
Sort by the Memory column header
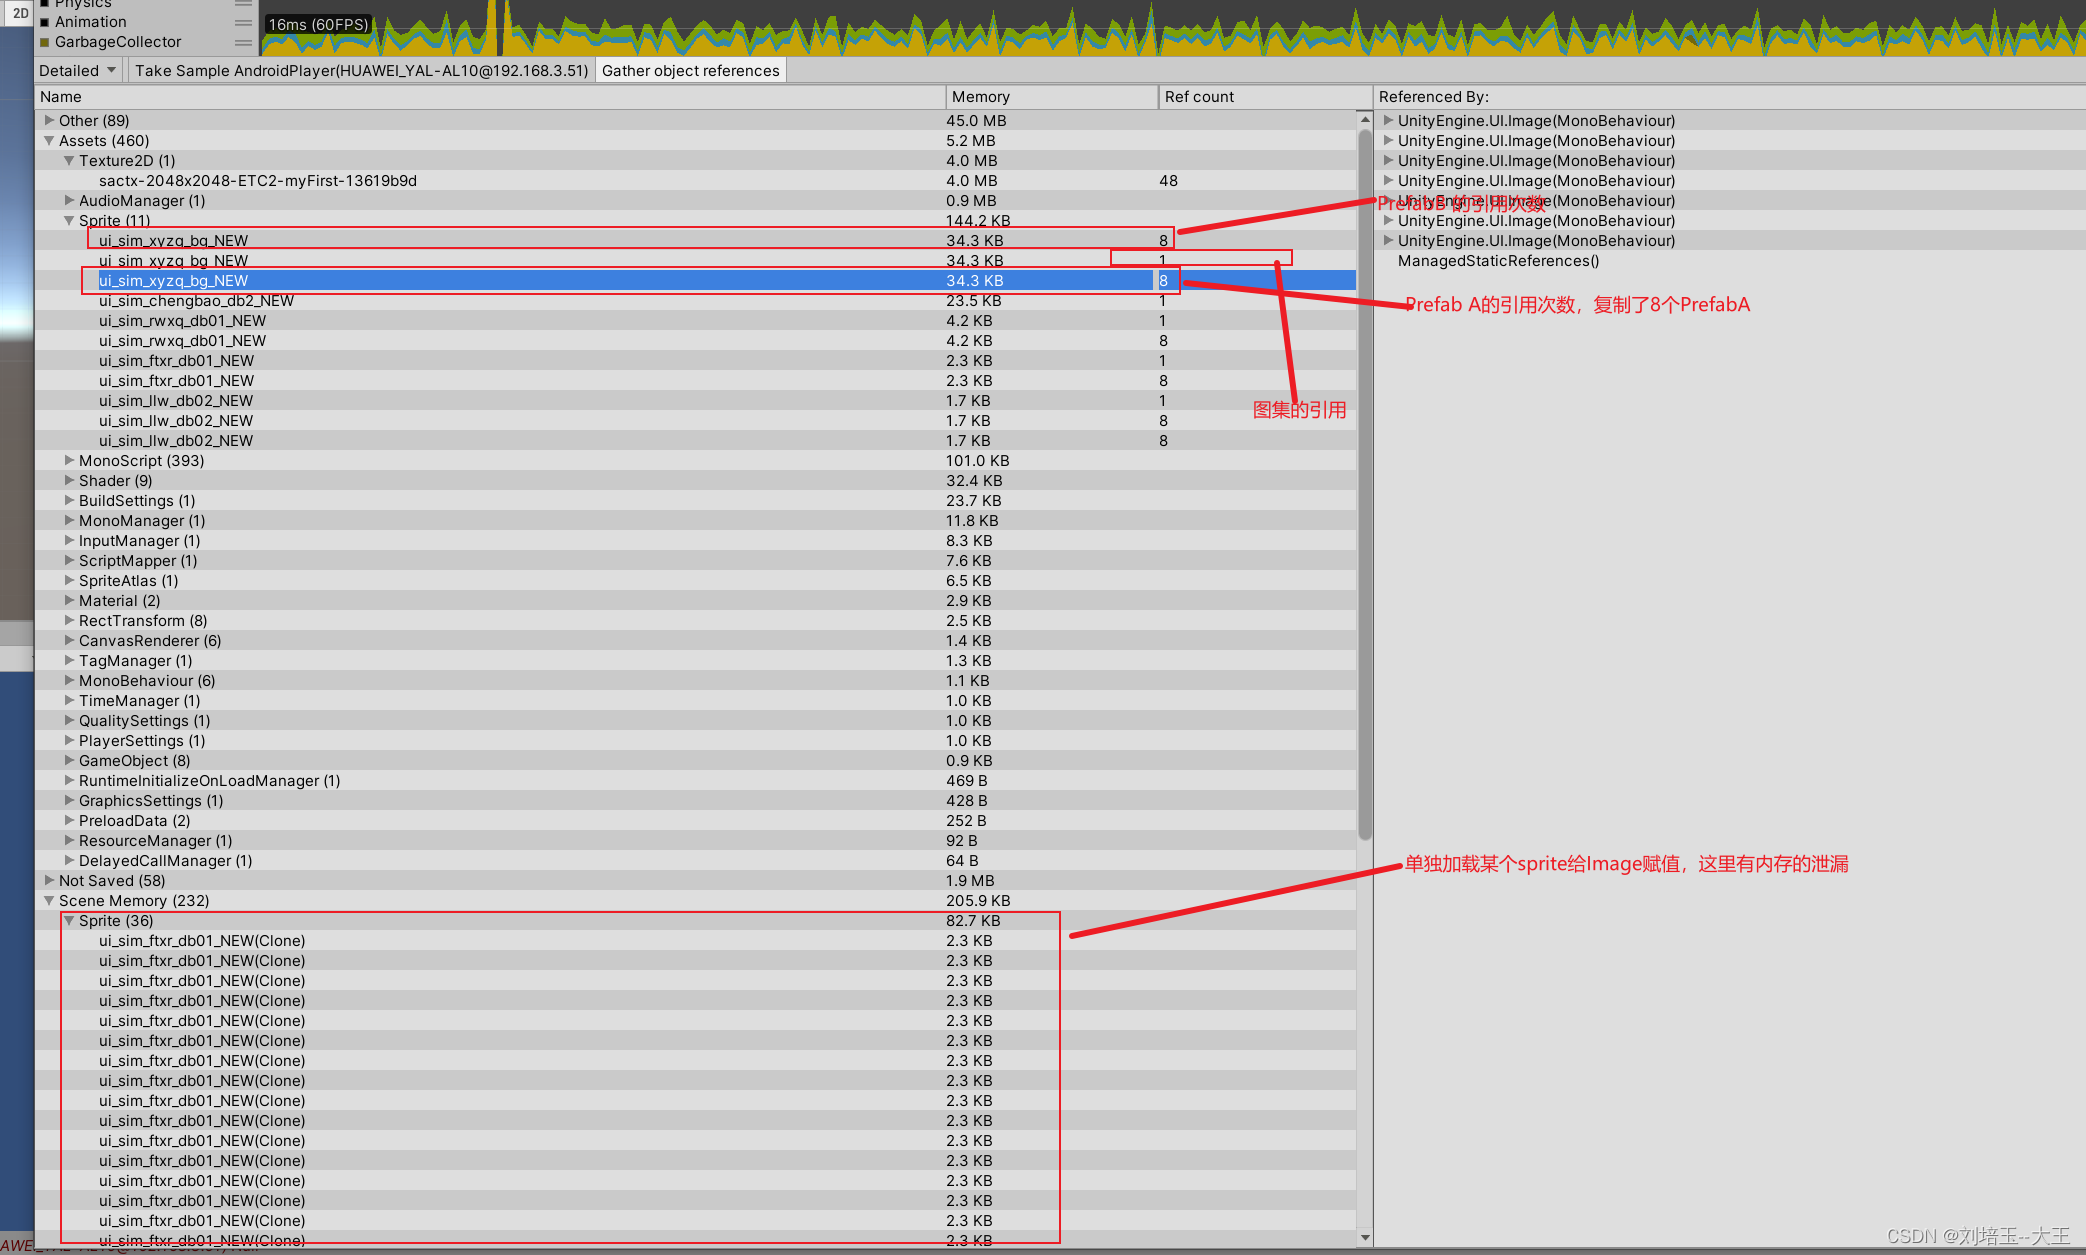[1052, 97]
